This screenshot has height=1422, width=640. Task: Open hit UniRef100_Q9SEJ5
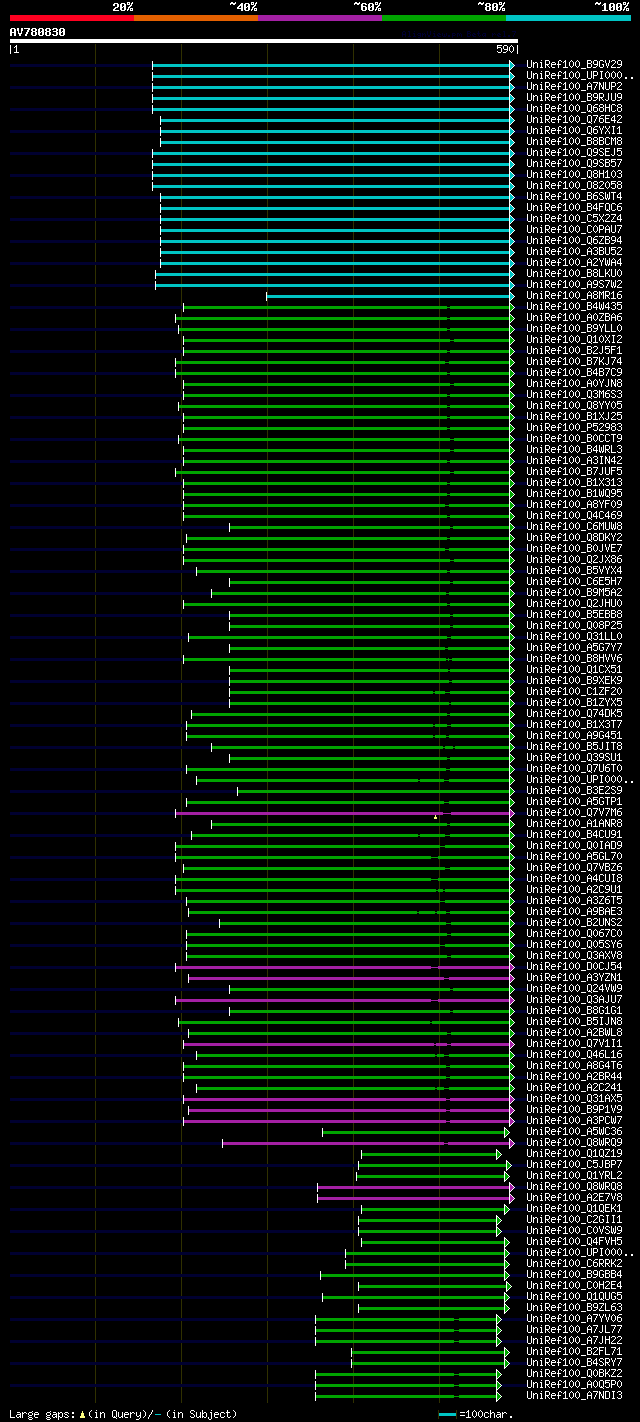coord(575,152)
